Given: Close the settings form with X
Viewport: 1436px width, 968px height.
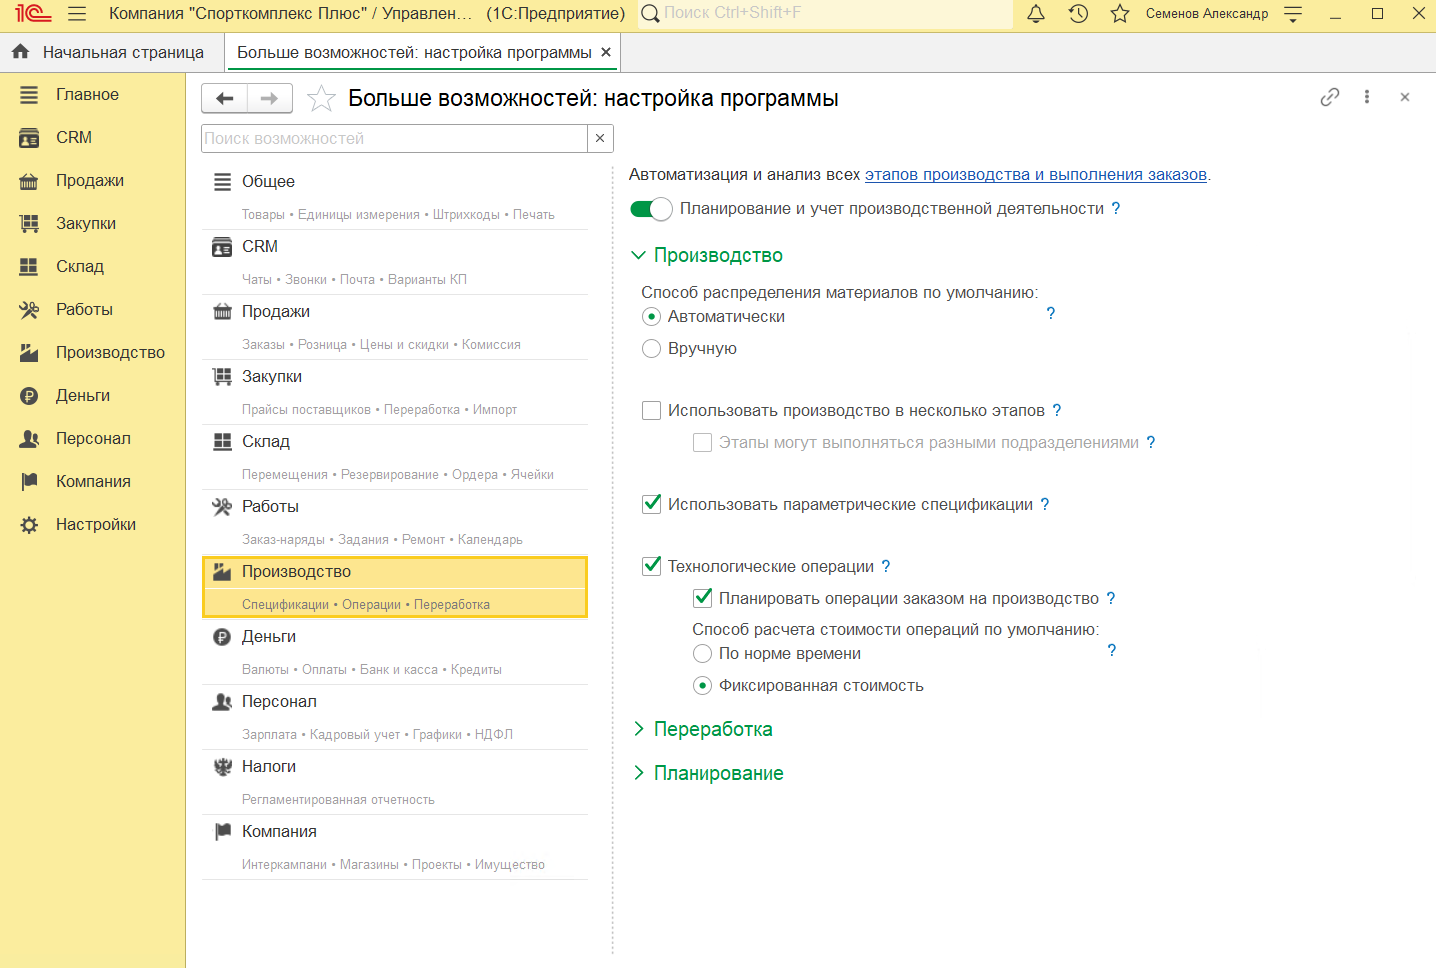Looking at the screenshot, I should (x=1405, y=97).
